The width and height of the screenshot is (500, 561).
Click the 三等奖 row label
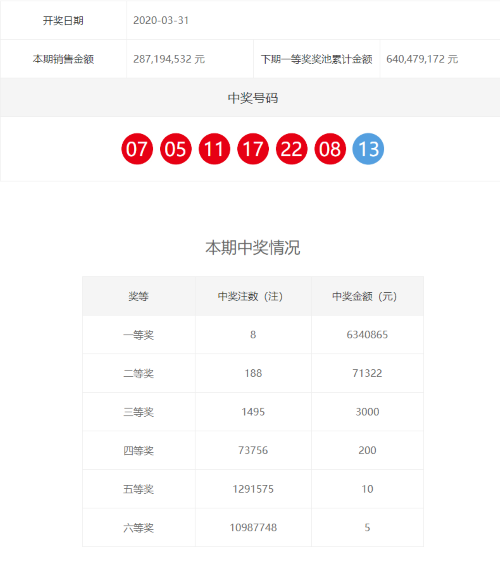[138, 412]
